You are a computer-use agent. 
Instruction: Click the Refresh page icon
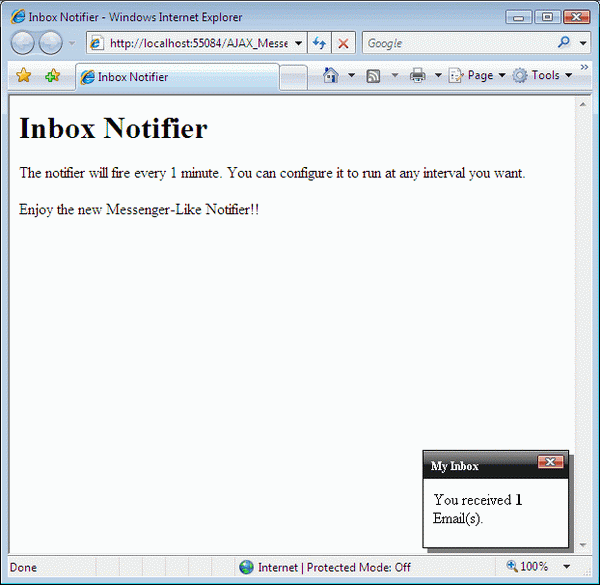point(319,43)
